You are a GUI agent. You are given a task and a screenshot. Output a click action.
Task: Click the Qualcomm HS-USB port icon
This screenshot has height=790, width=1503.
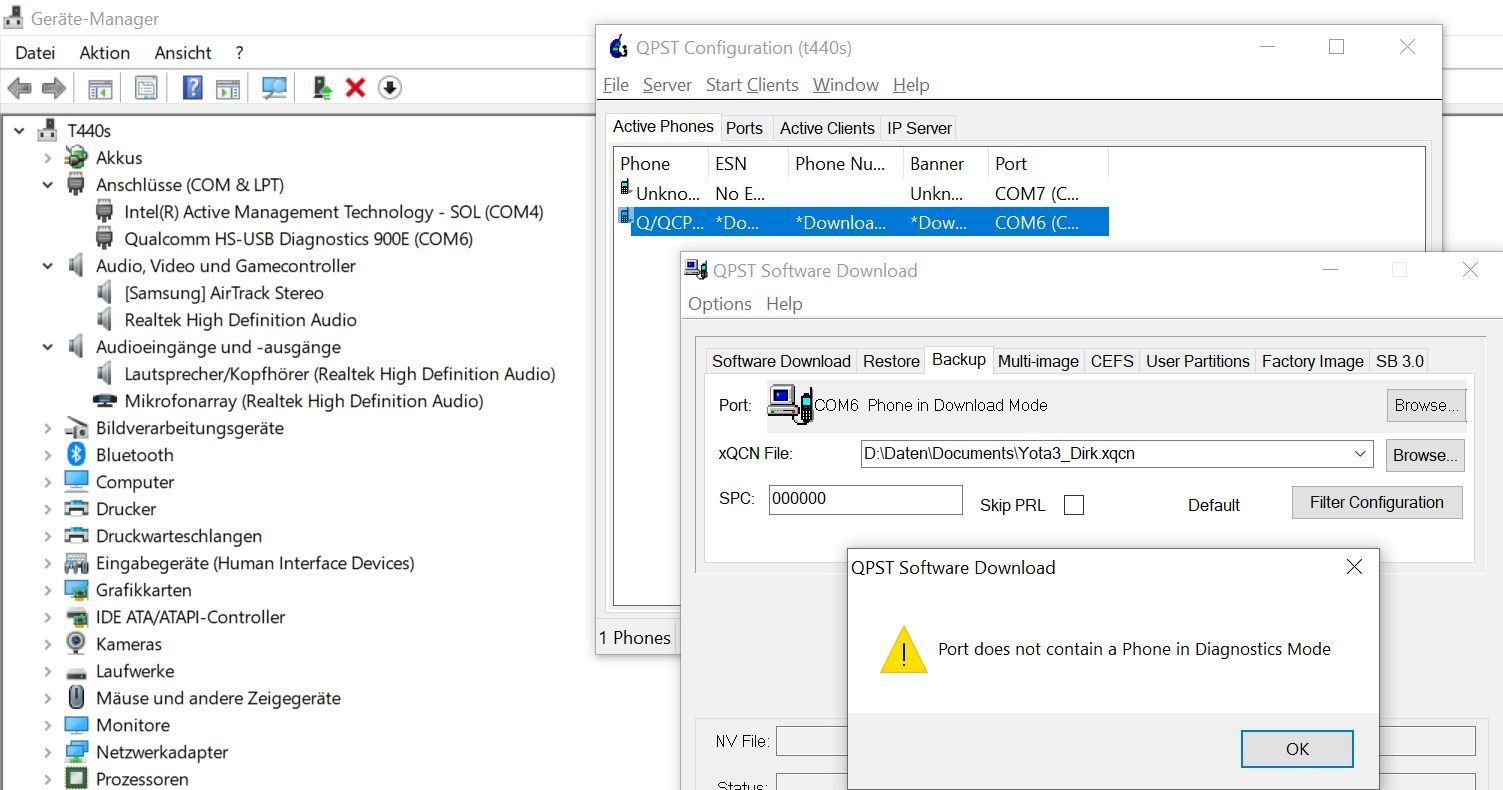[x=105, y=239]
